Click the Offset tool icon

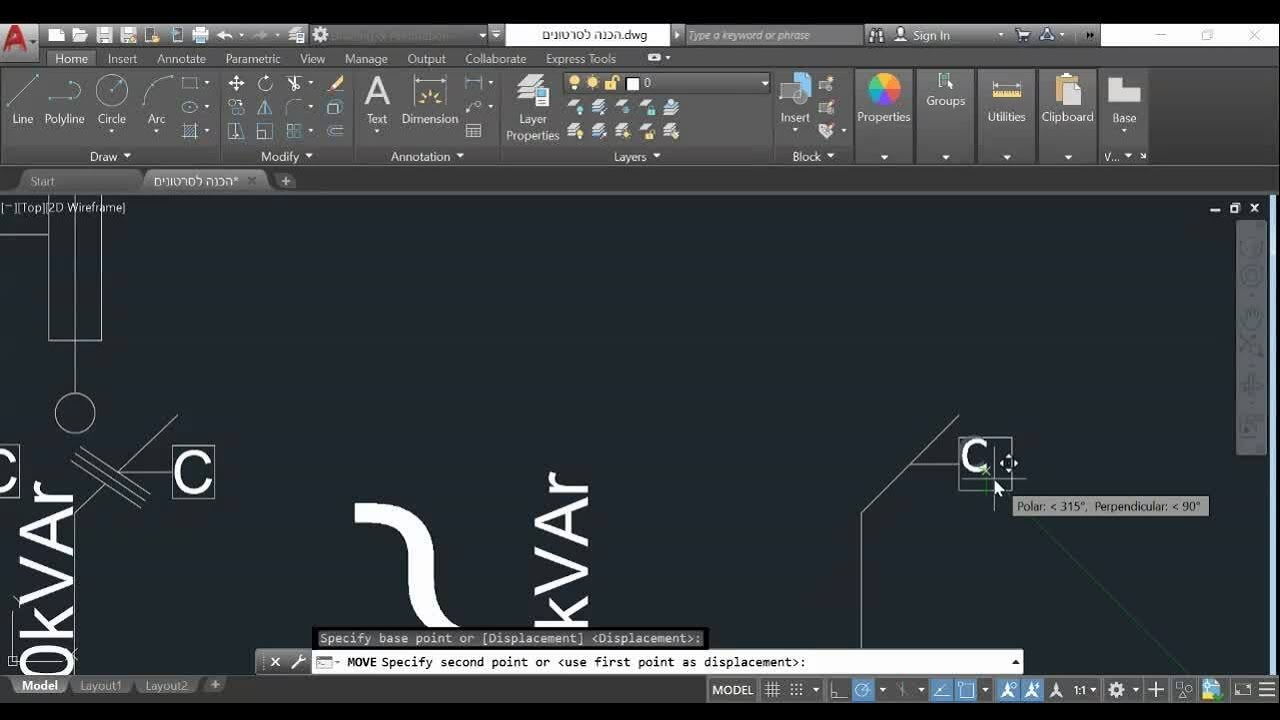[336, 131]
